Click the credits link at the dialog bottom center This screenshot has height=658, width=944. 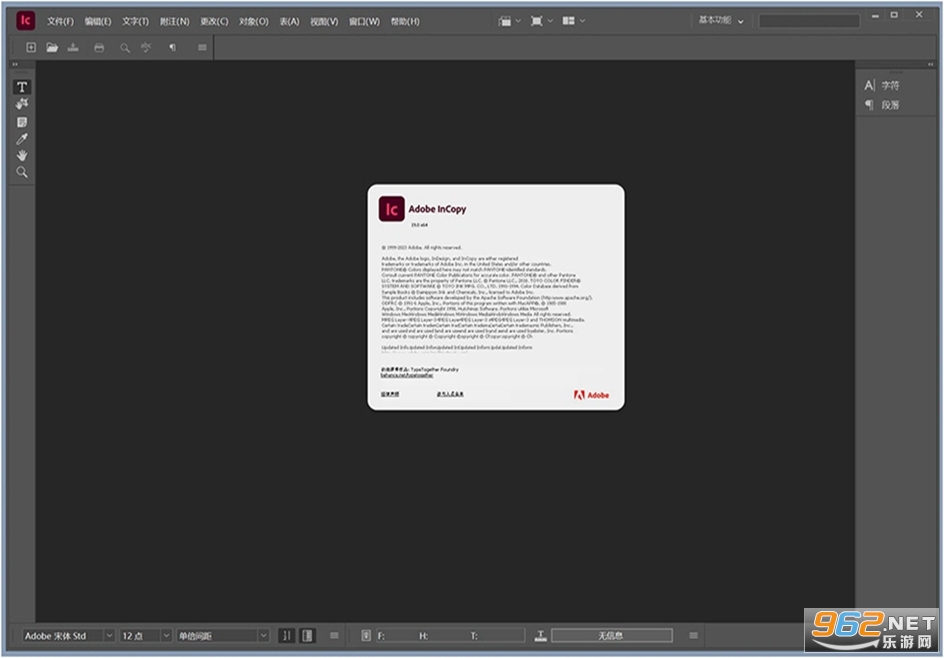point(450,394)
